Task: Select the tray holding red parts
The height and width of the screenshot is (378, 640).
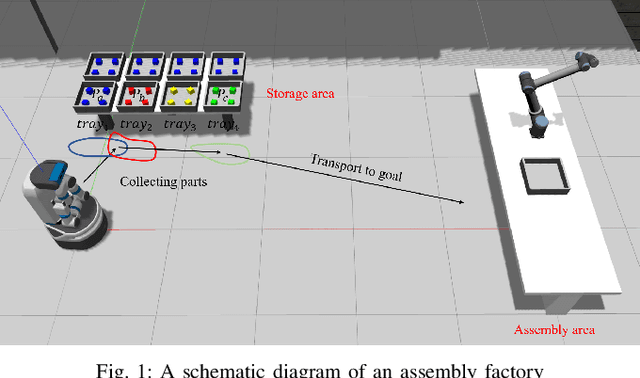Action: click(x=138, y=97)
